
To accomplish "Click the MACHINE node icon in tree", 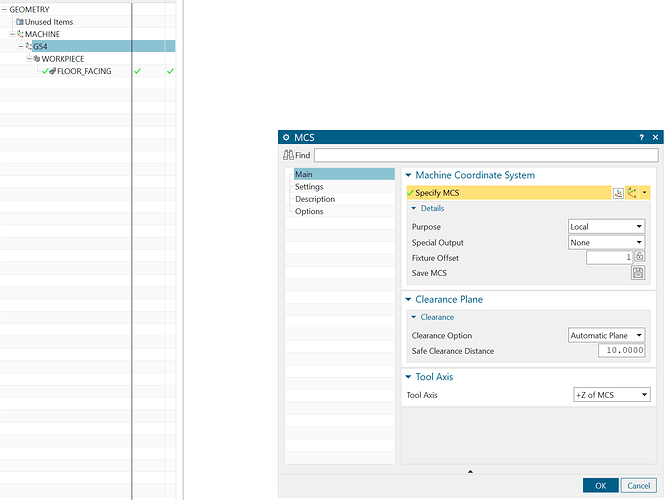I will 20,34.
